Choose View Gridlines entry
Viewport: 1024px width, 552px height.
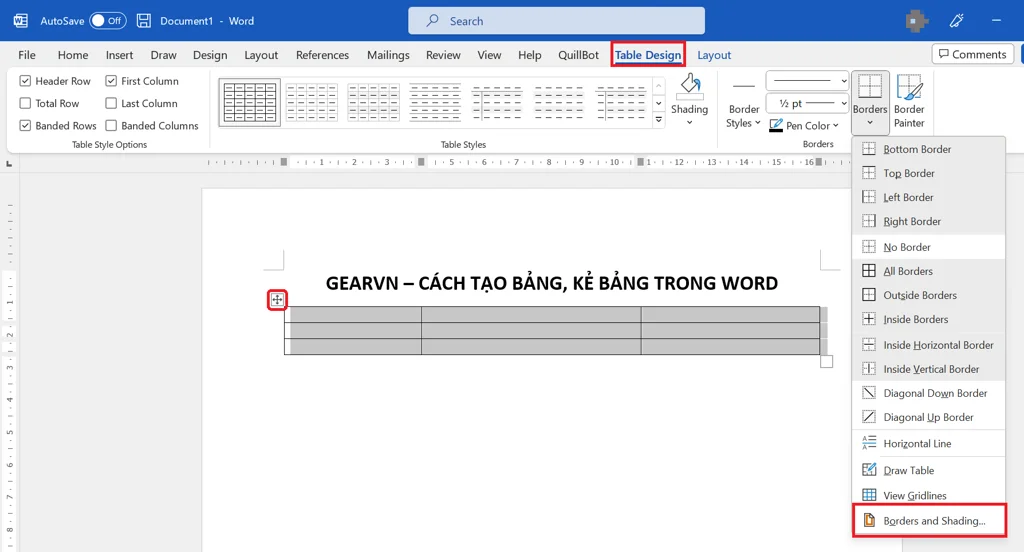pos(929,495)
